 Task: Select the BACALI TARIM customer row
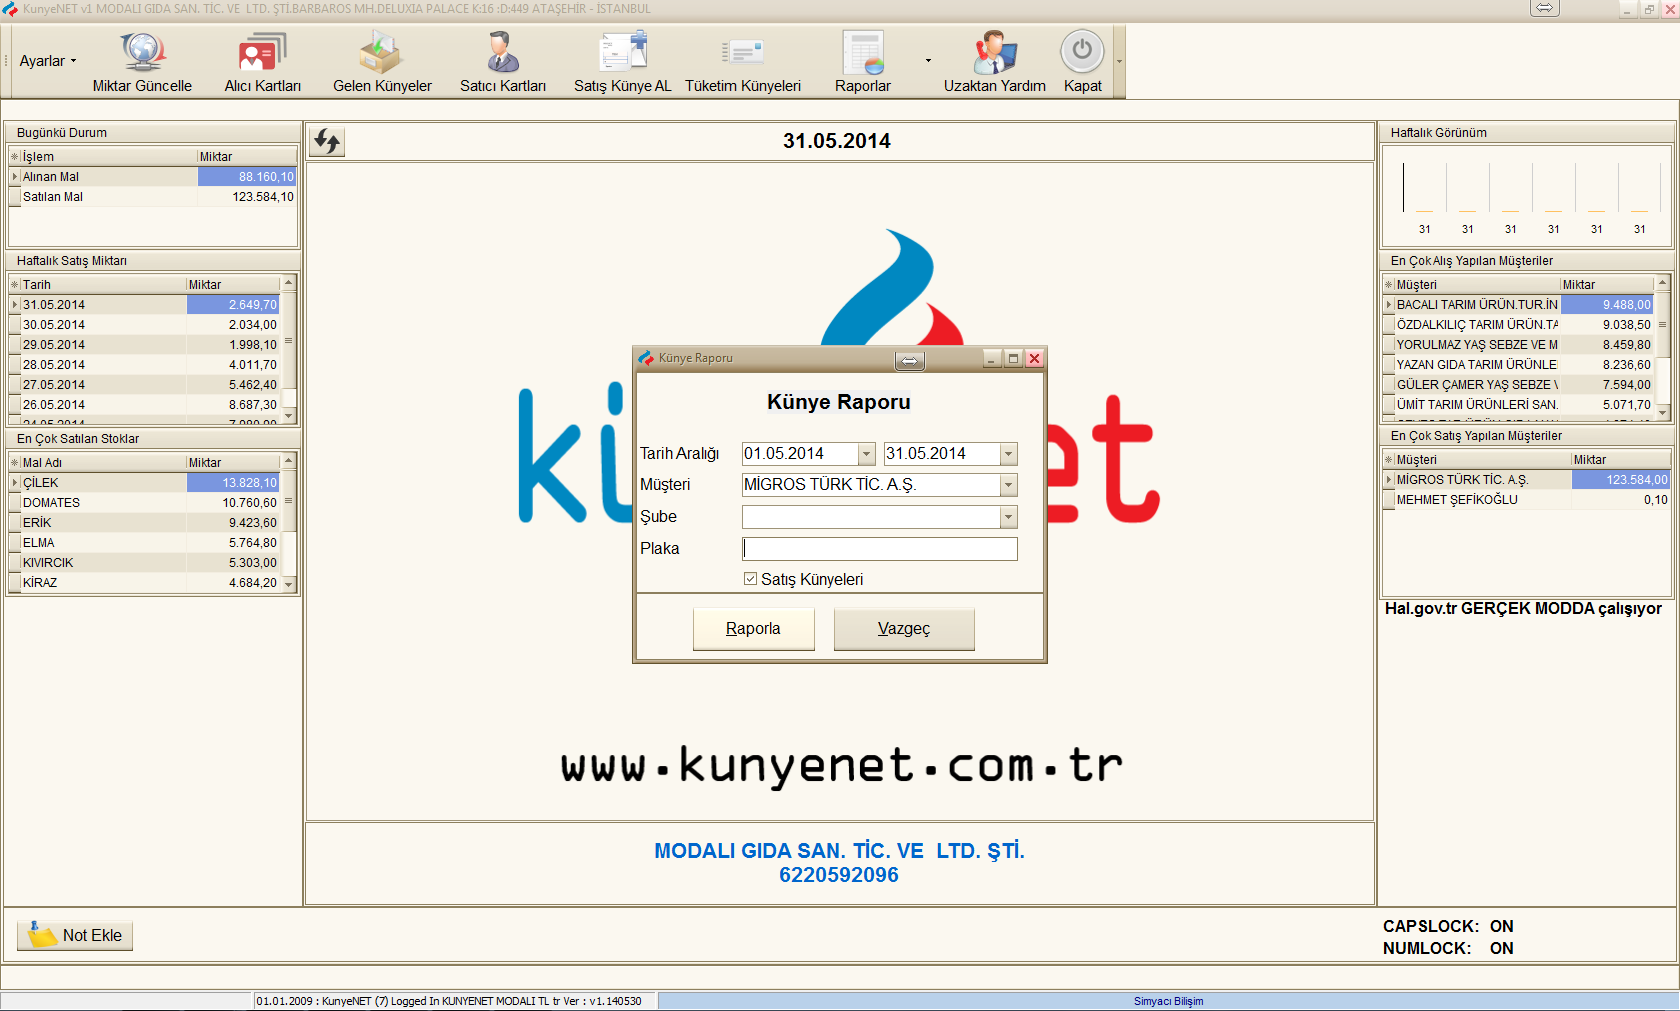click(1518, 305)
